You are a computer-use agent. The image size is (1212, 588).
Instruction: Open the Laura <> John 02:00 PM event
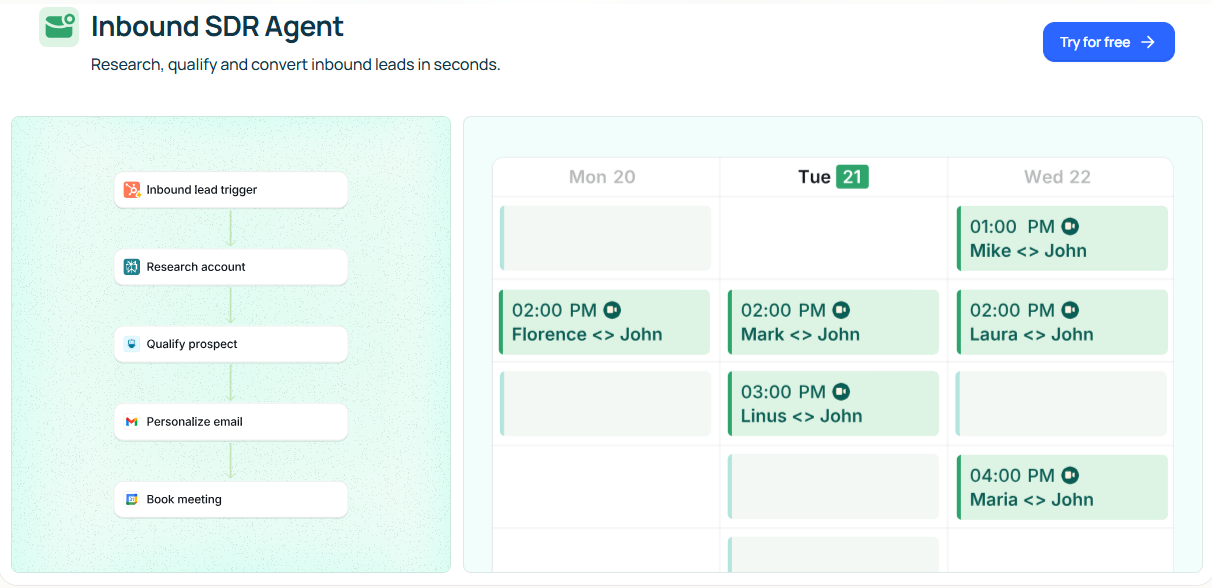click(1062, 322)
